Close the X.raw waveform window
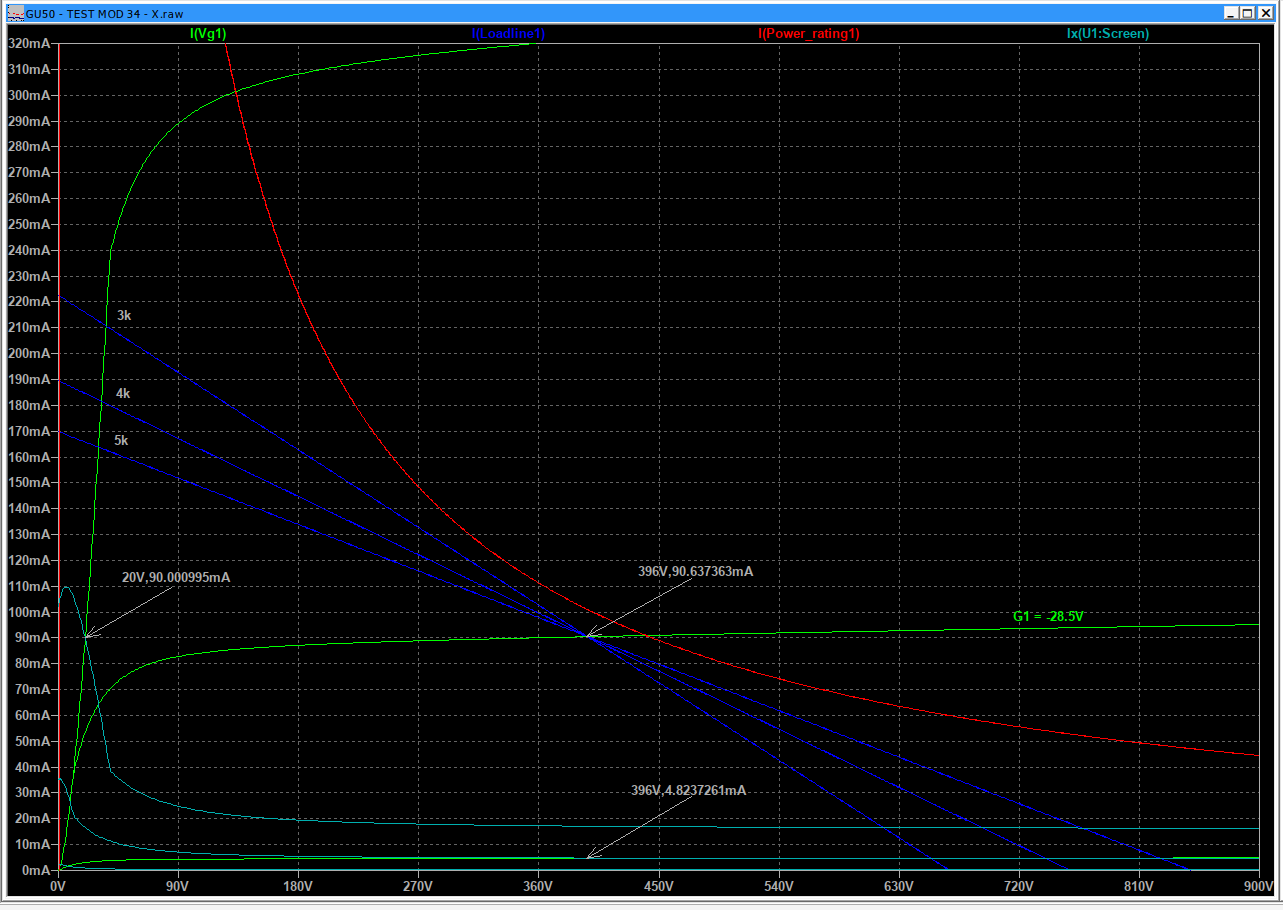 coord(1264,13)
